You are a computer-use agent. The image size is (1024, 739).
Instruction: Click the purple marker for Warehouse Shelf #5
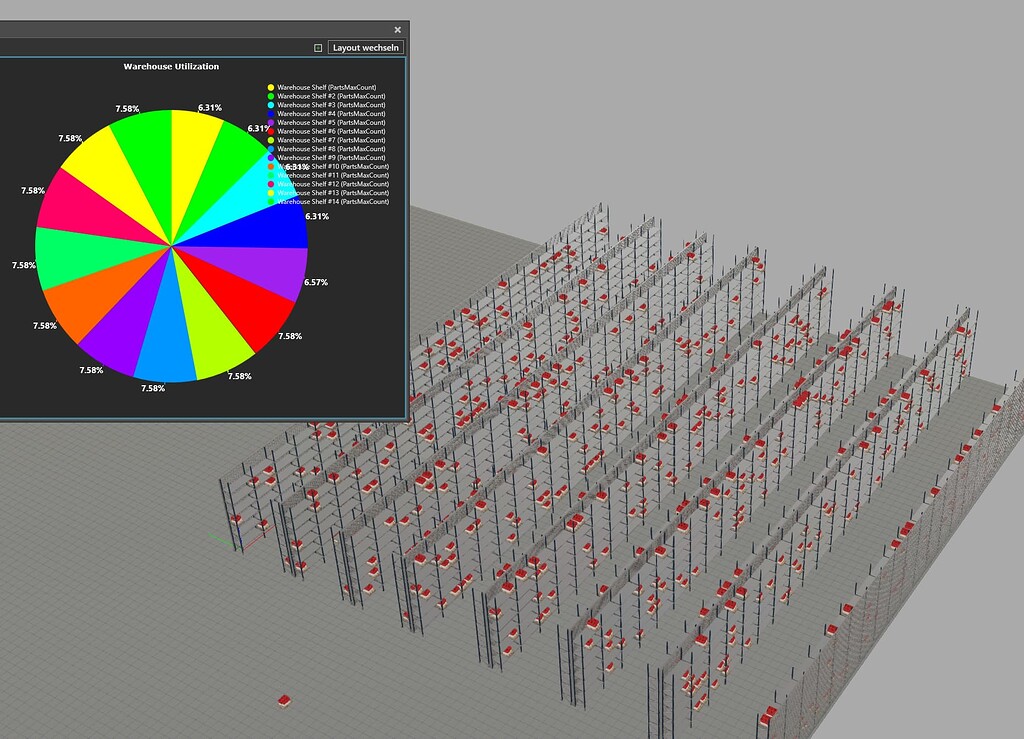point(270,122)
